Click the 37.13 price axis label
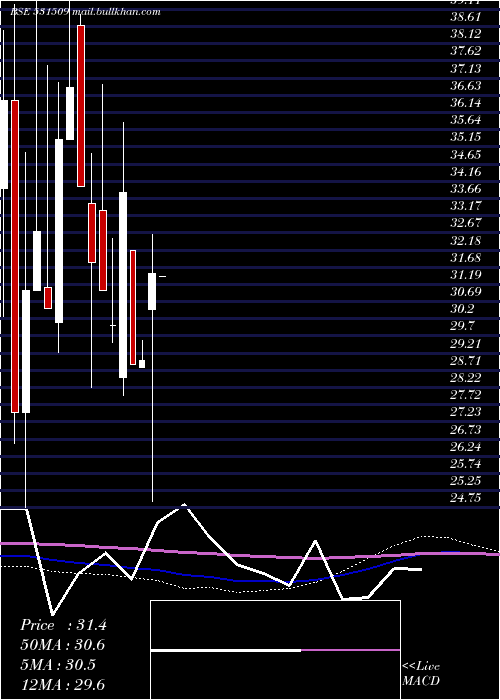The width and height of the screenshot is (500, 700). (x=466, y=68)
